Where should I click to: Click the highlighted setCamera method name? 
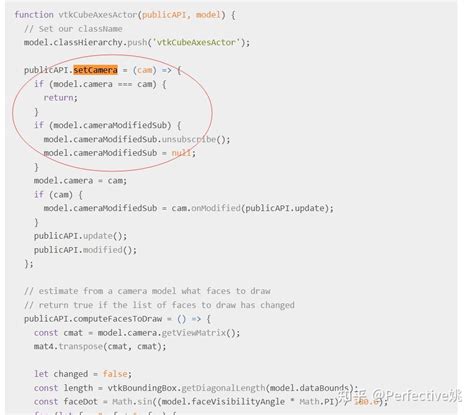tap(95, 70)
